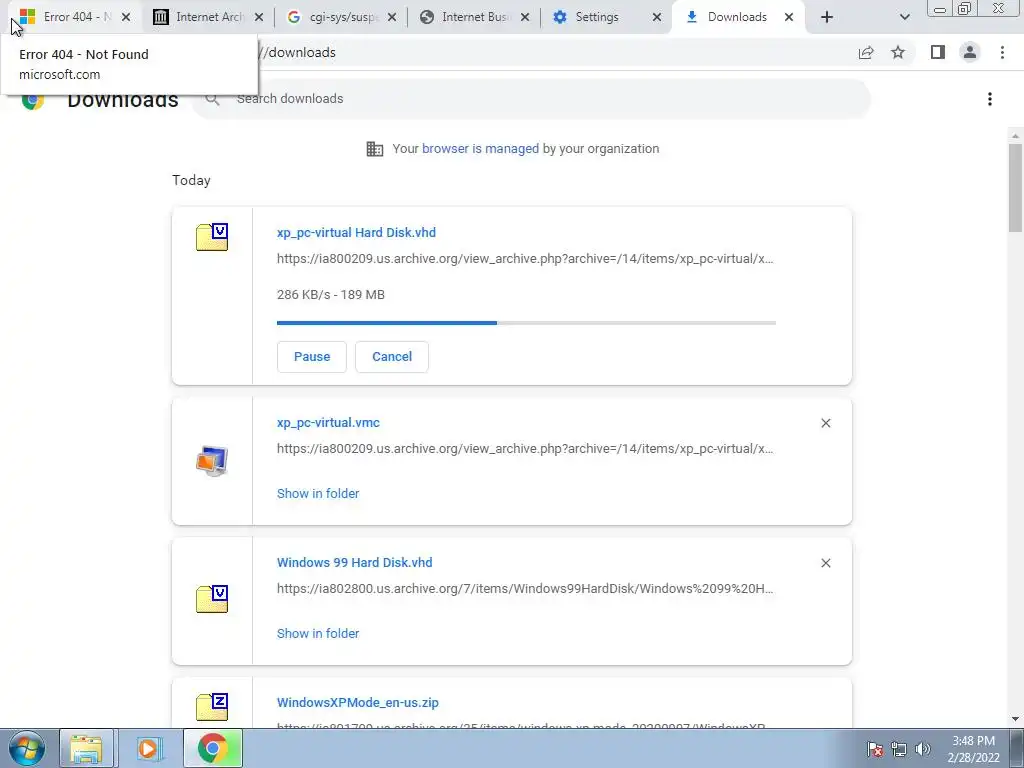Close the Downloads tab

(x=789, y=18)
